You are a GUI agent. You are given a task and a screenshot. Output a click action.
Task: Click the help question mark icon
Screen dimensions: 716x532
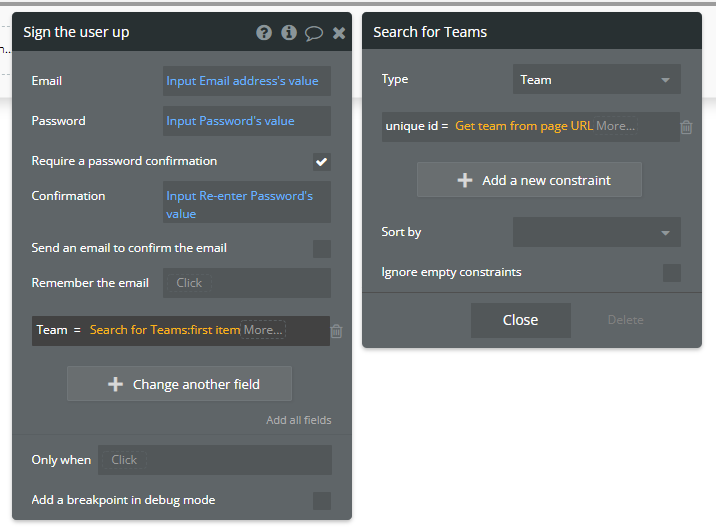(264, 32)
